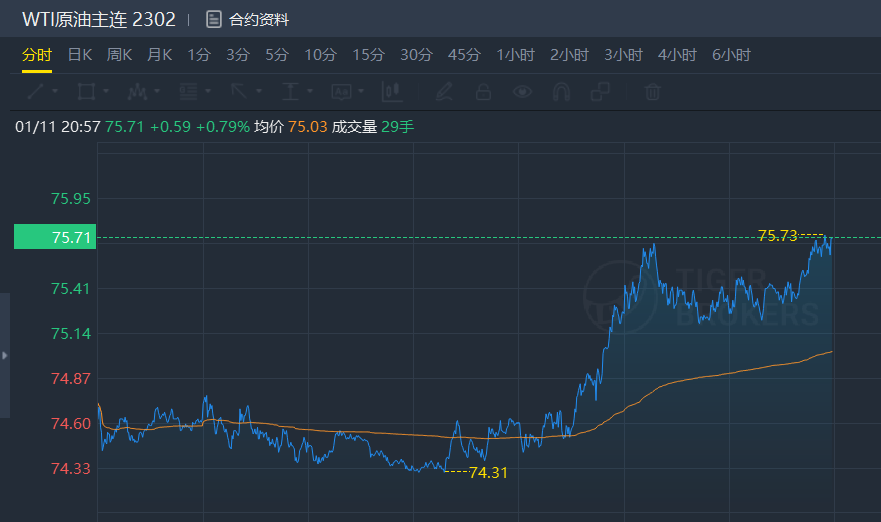Click the +0.79% change percentage

[x=222, y=126]
